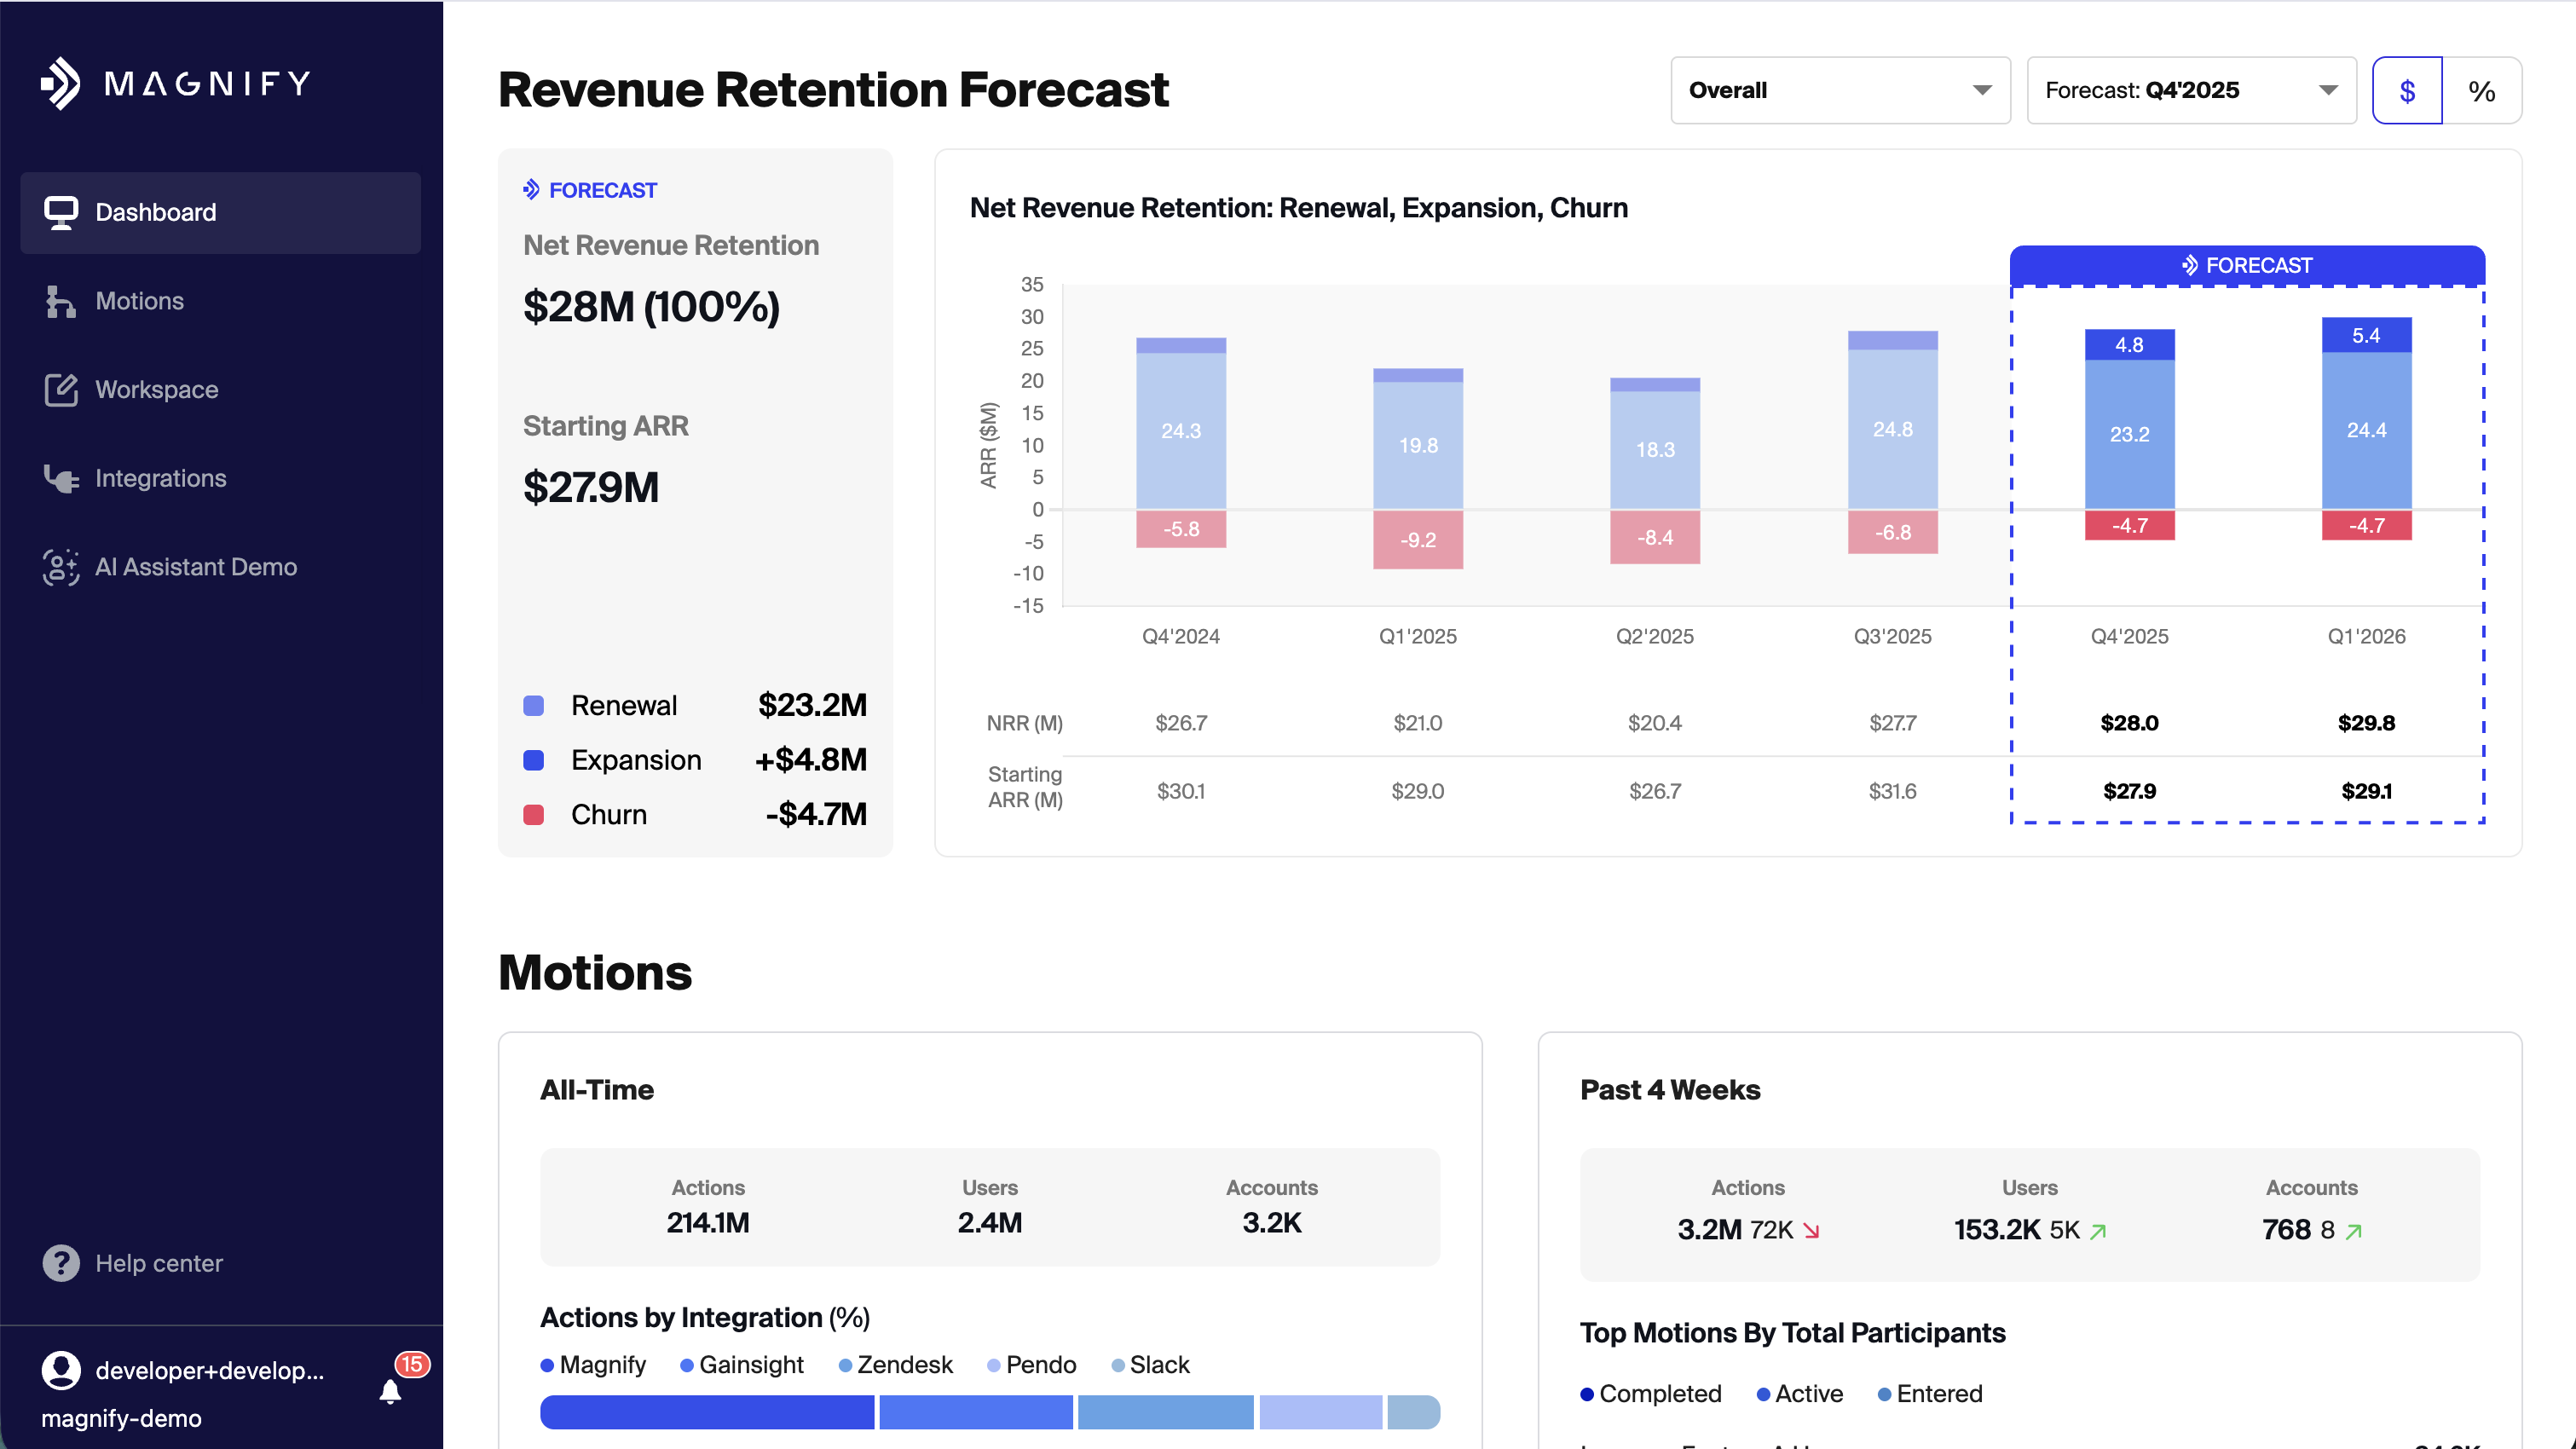
Task: Click the Integrations plug icon
Action: [x=60, y=478]
